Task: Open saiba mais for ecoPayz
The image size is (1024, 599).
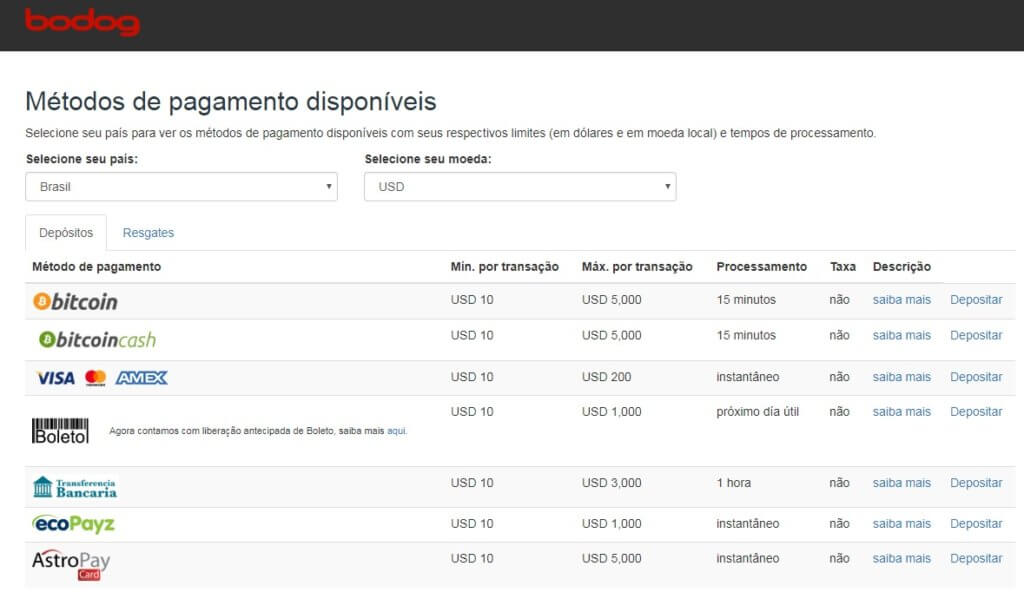Action: pyautogui.click(x=901, y=523)
